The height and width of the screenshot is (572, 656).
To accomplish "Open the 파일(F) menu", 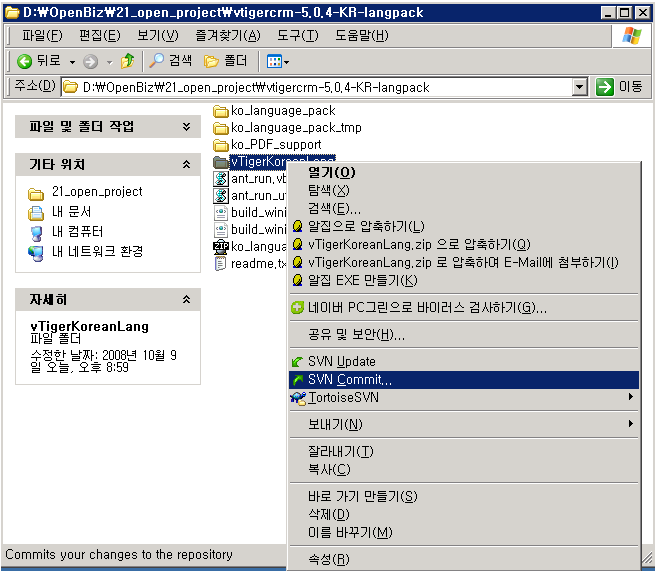I will pos(42,36).
